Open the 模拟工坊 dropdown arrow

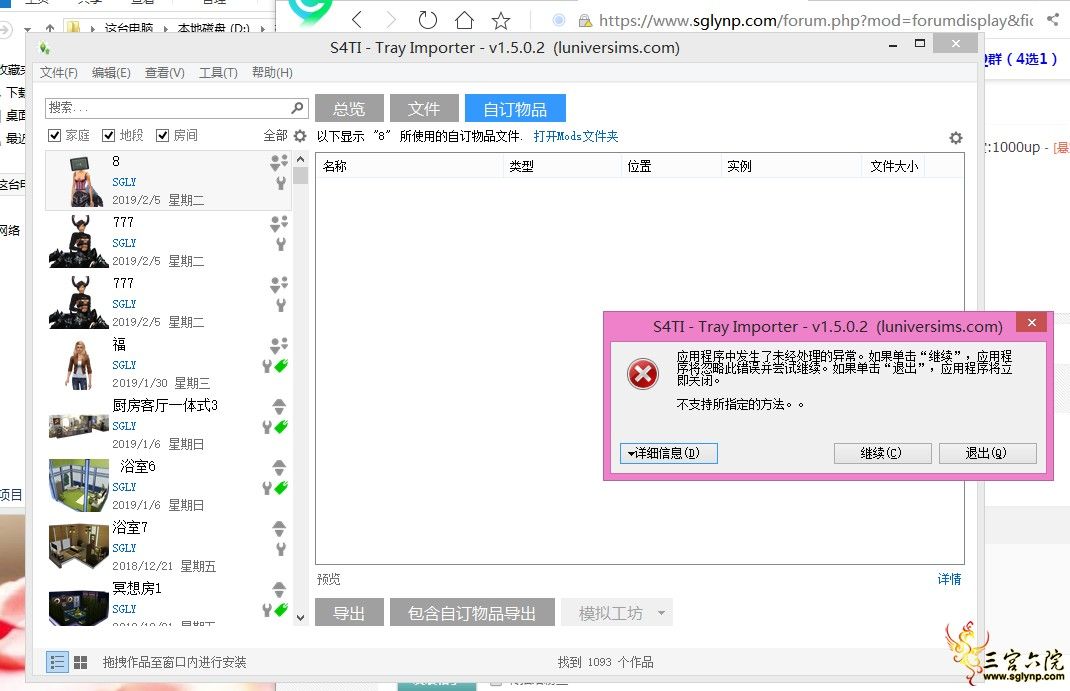point(661,613)
